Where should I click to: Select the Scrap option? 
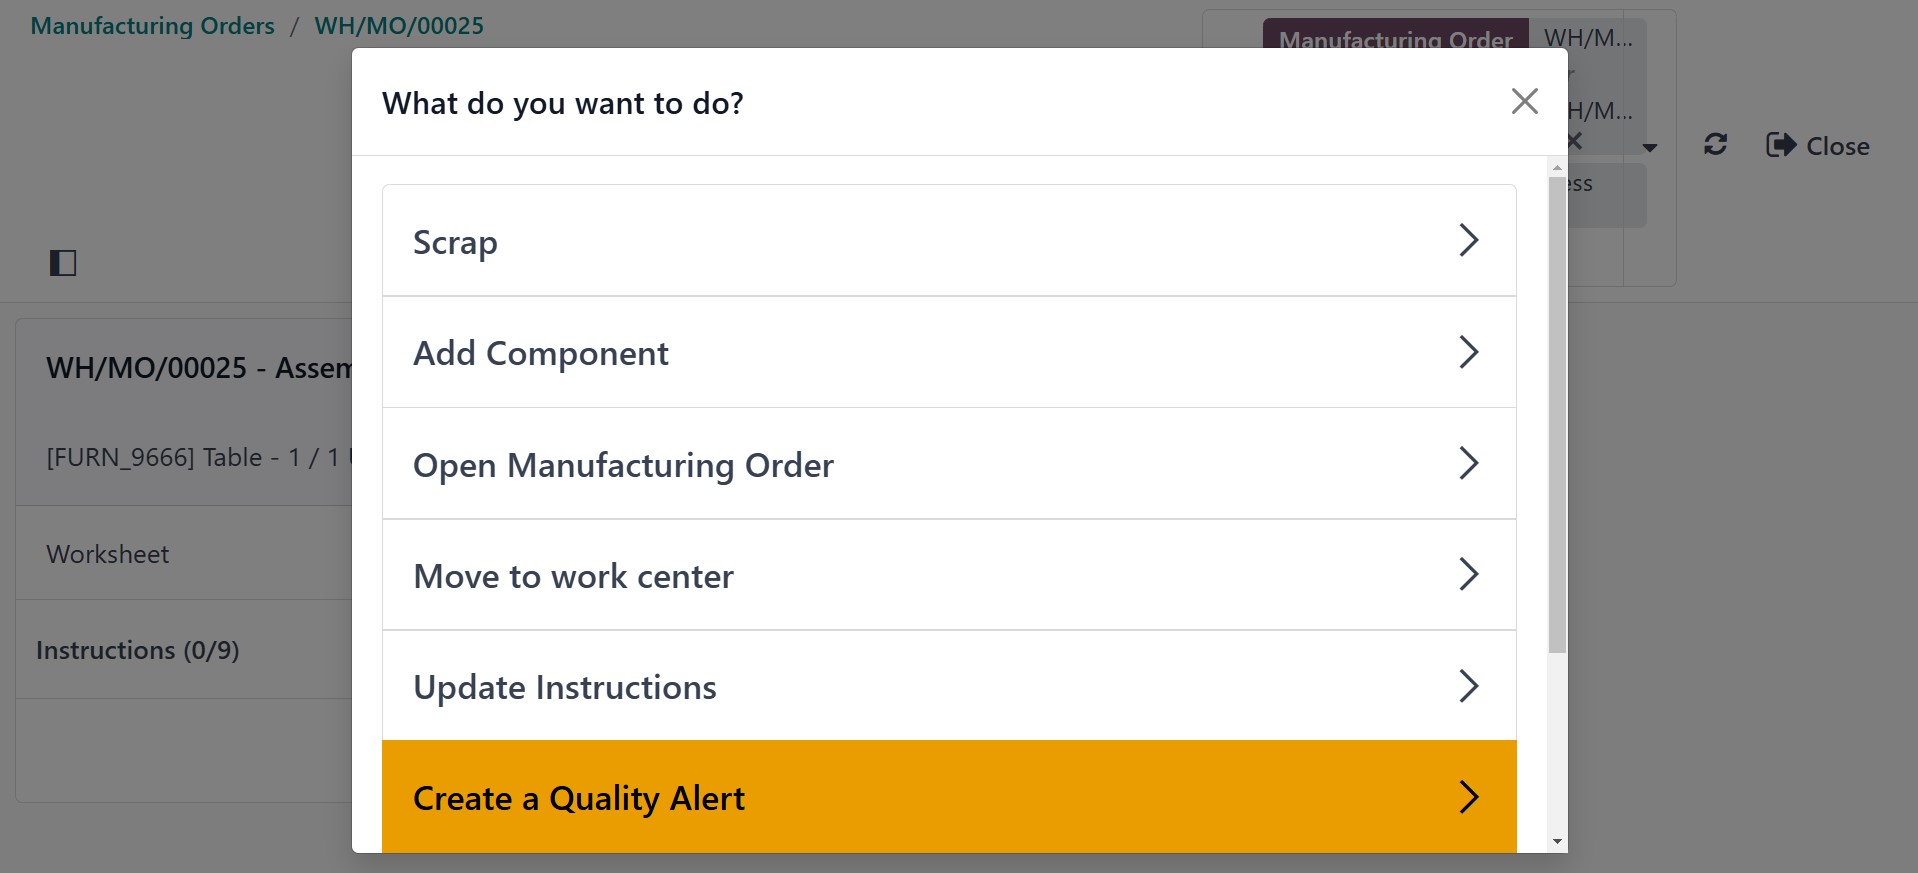[455, 242]
